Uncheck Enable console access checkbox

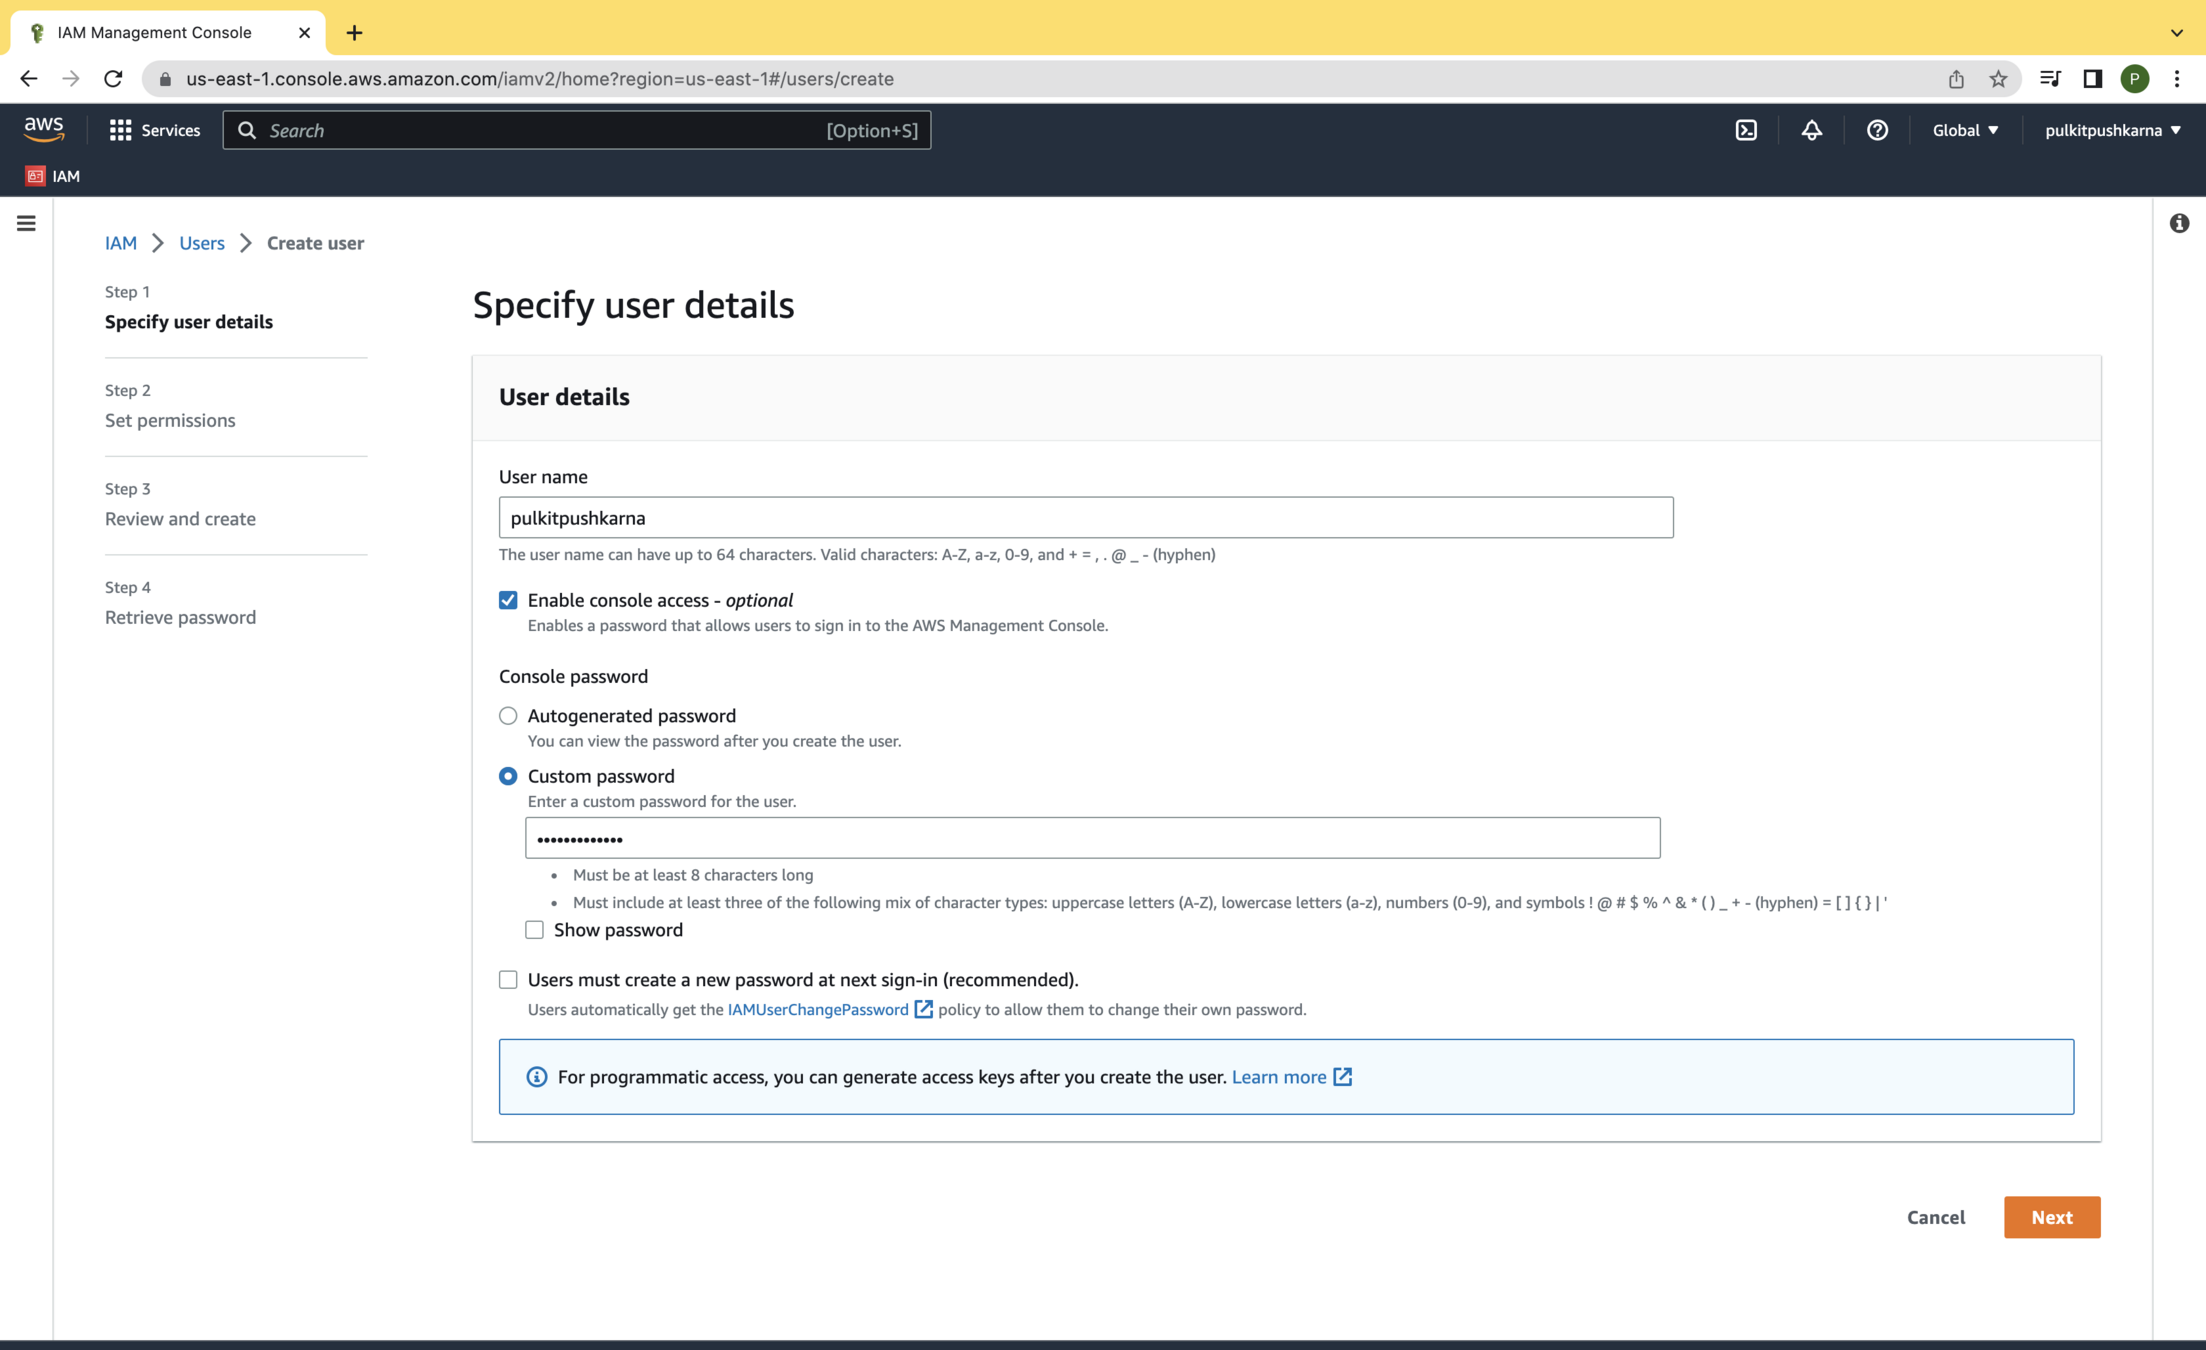click(x=508, y=600)
